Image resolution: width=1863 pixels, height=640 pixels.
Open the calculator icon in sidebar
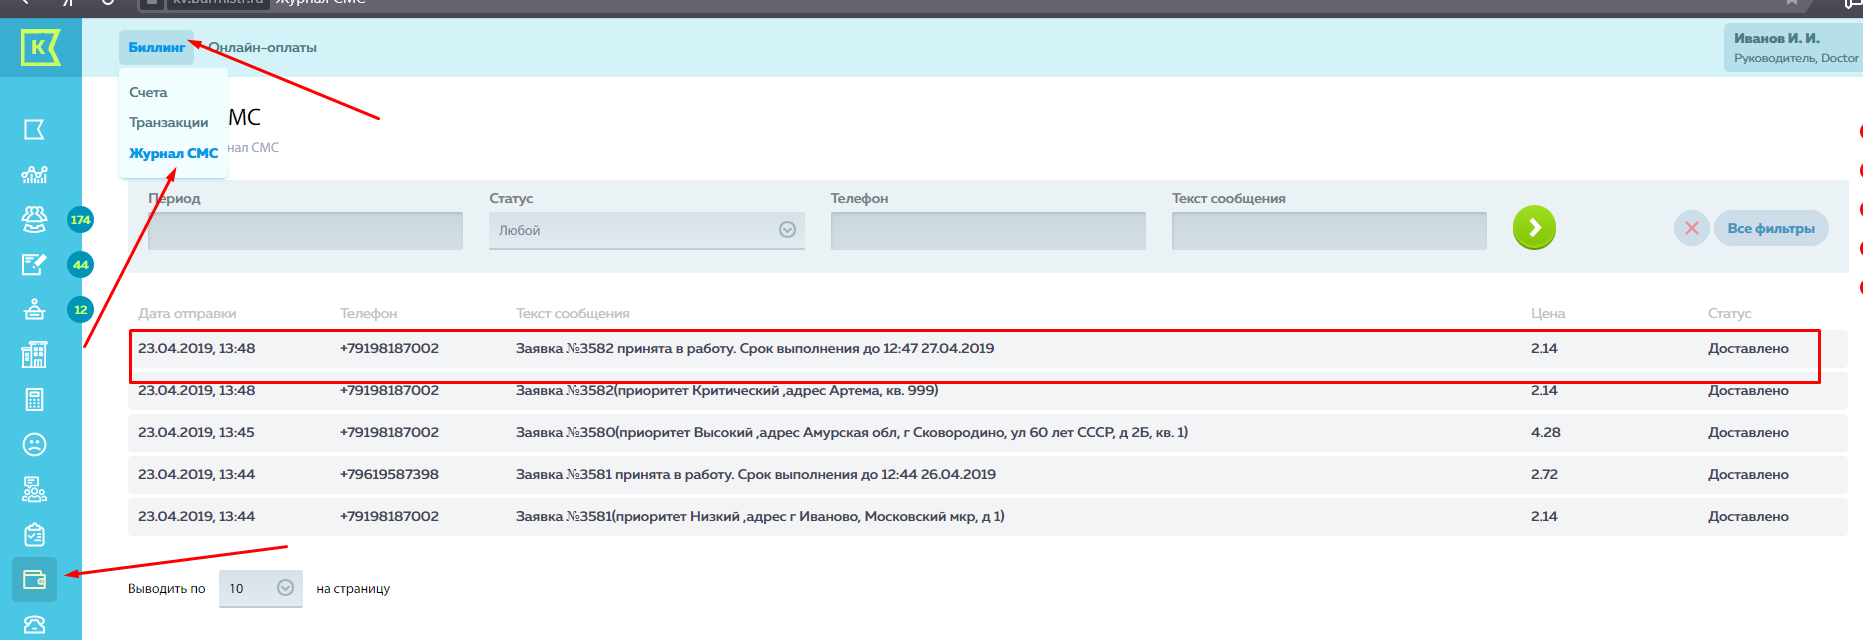point(34,400)
